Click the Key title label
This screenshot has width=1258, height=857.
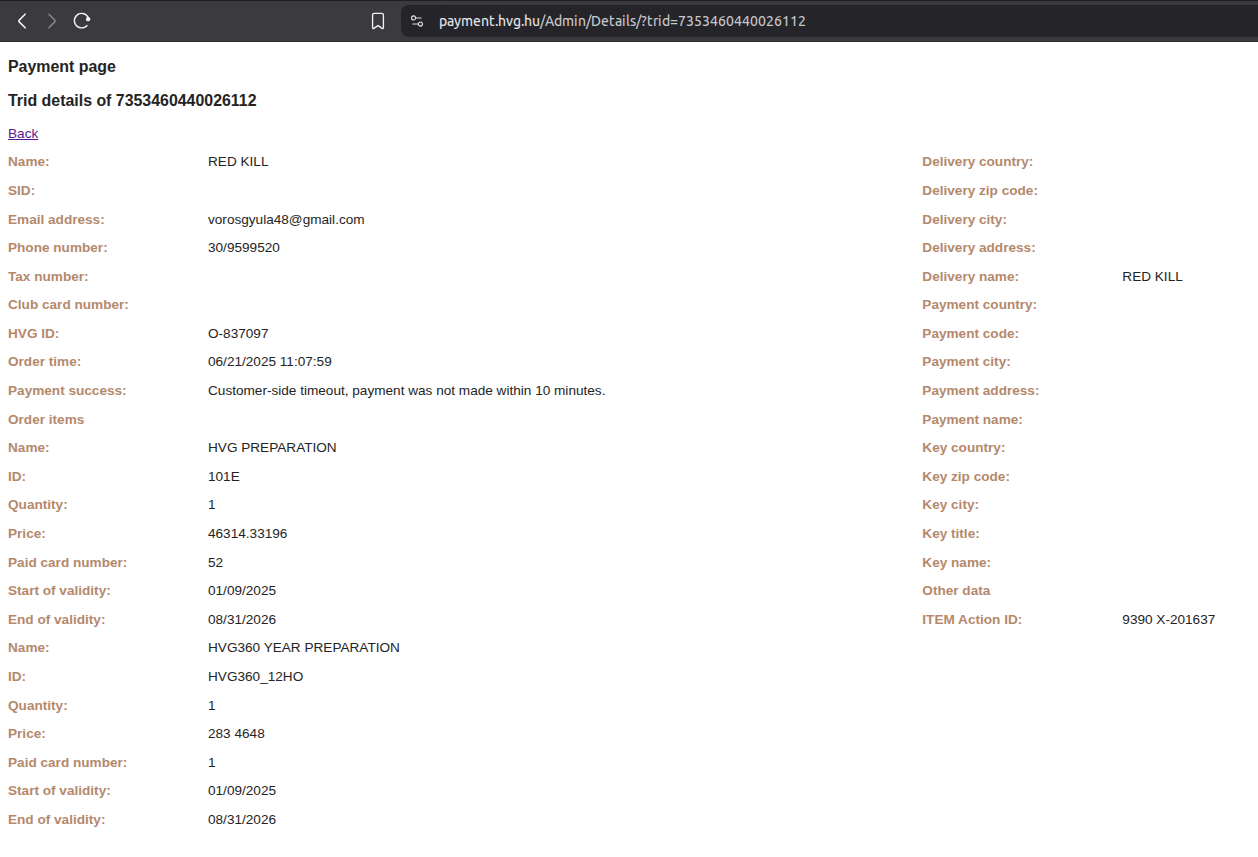coord(951,534)
